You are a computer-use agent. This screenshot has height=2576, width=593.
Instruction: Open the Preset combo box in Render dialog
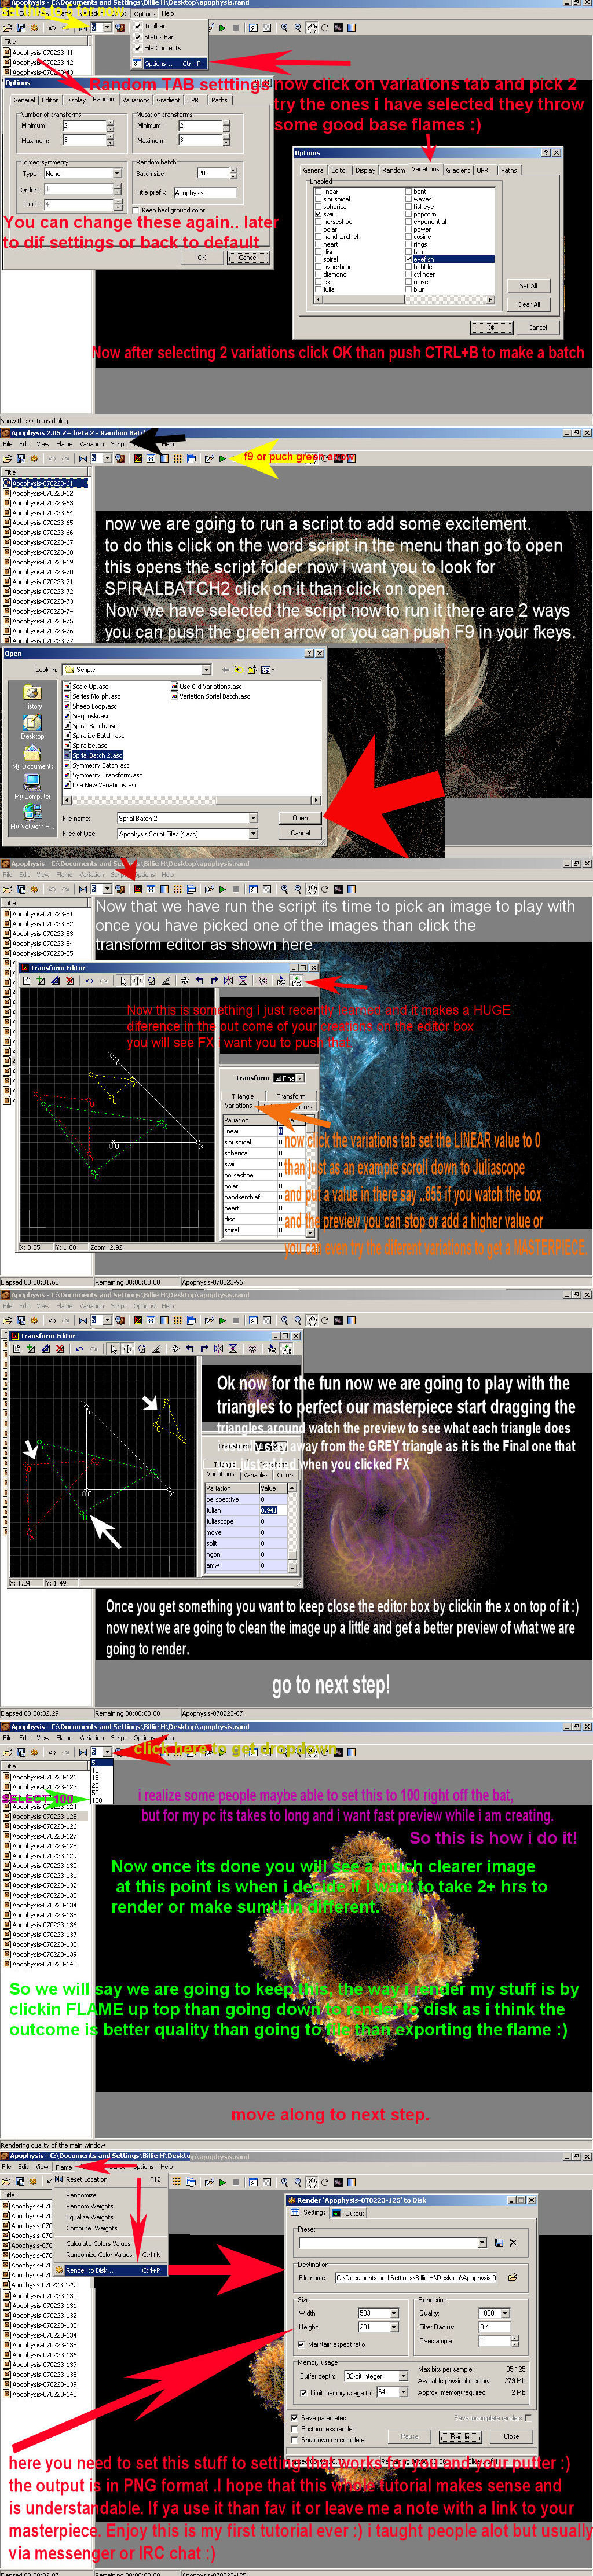coord(482,2243)
